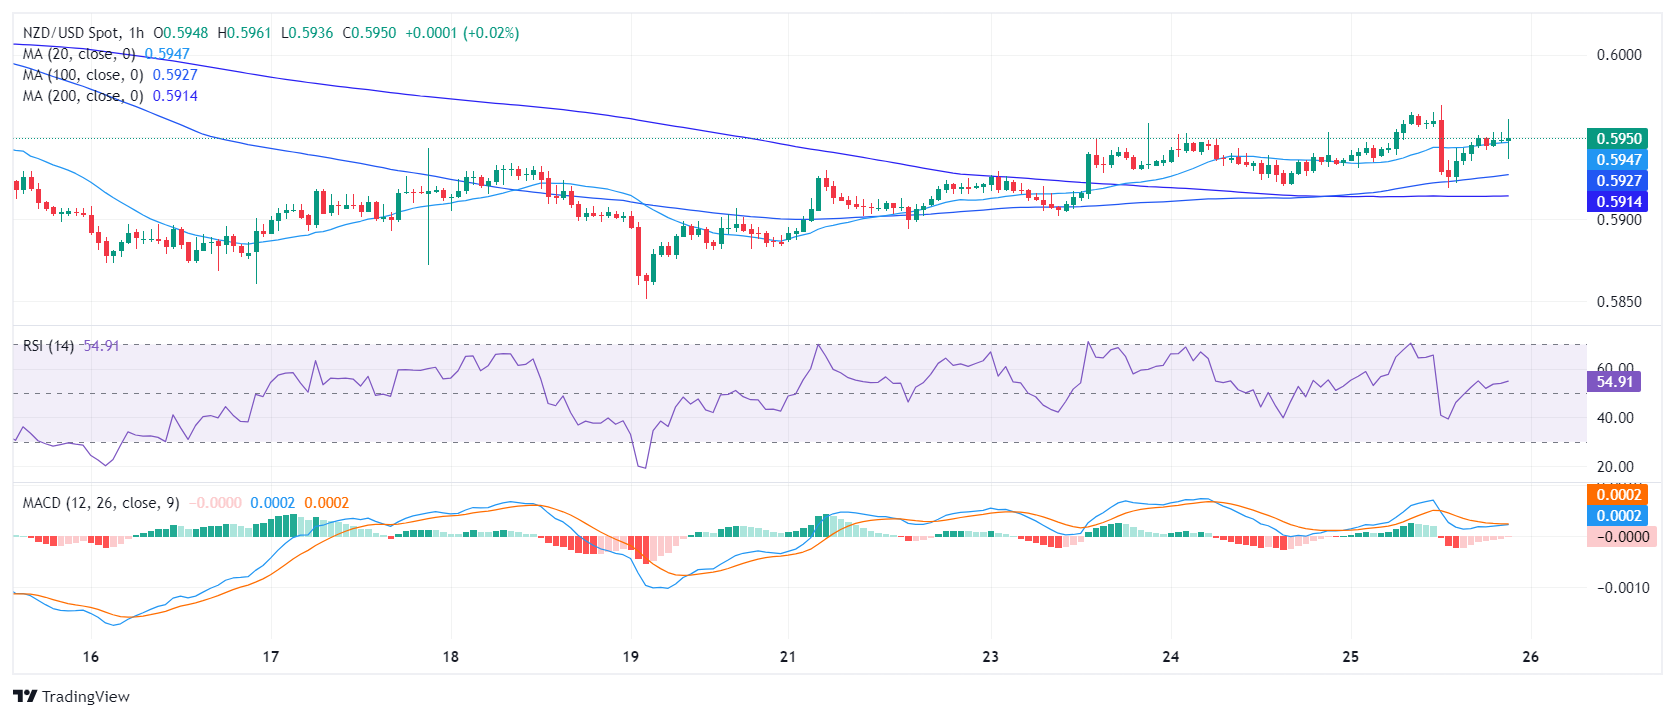The width and height of the screenshot is (1675, 718).
Task: Click the light-blue 0.5947 MA price tag
Action: 1618,160
